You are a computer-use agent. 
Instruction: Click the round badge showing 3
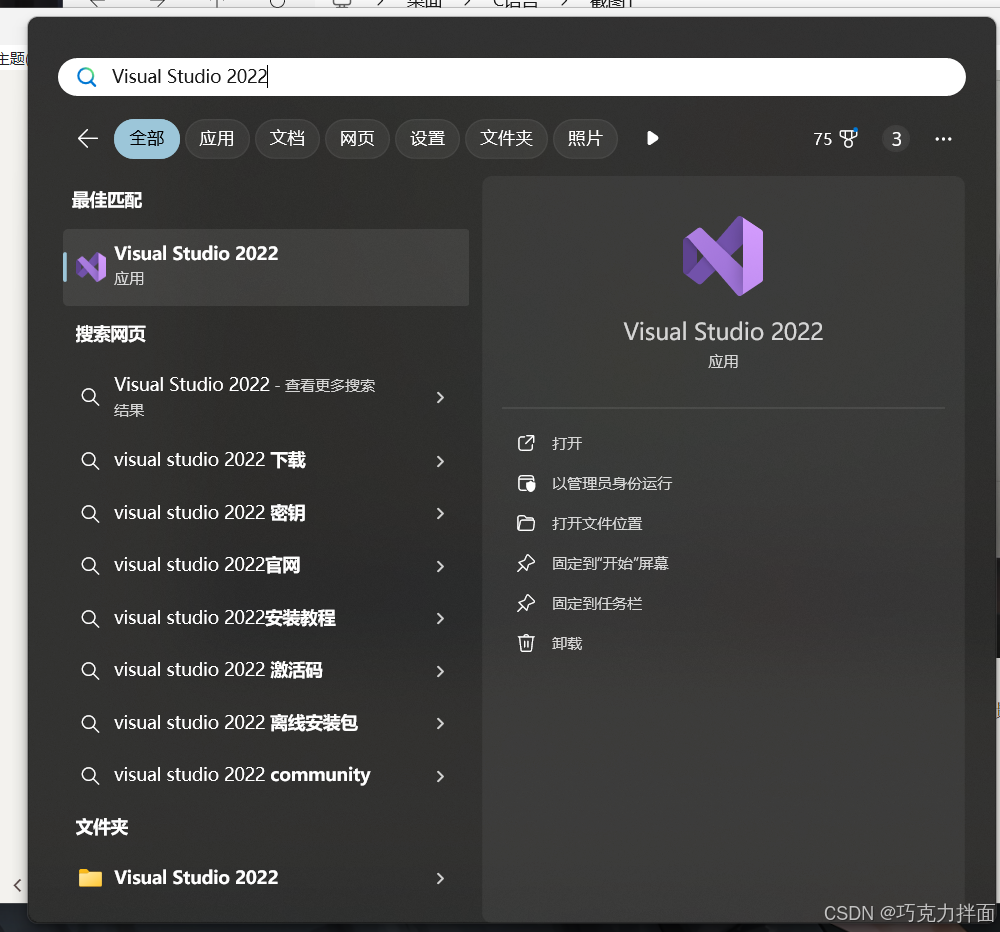[x=896, y=138]
